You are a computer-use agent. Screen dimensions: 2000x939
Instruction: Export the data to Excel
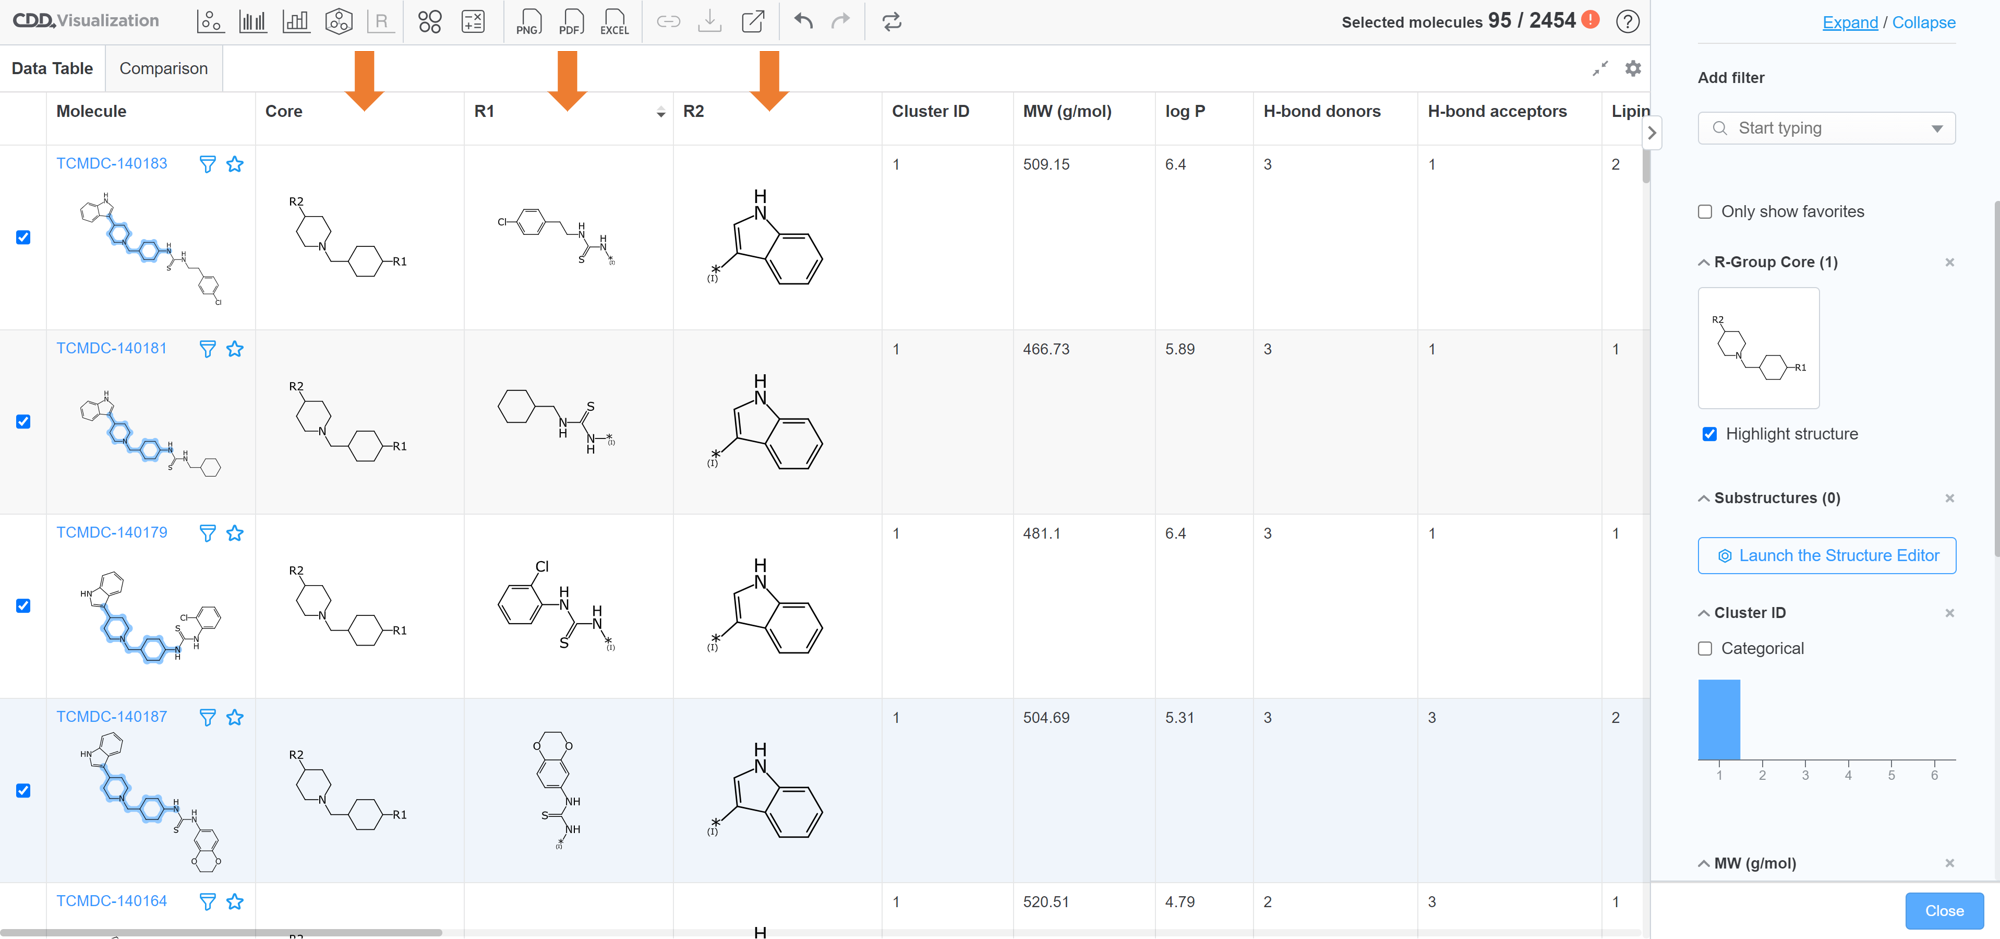pos(614,22)
